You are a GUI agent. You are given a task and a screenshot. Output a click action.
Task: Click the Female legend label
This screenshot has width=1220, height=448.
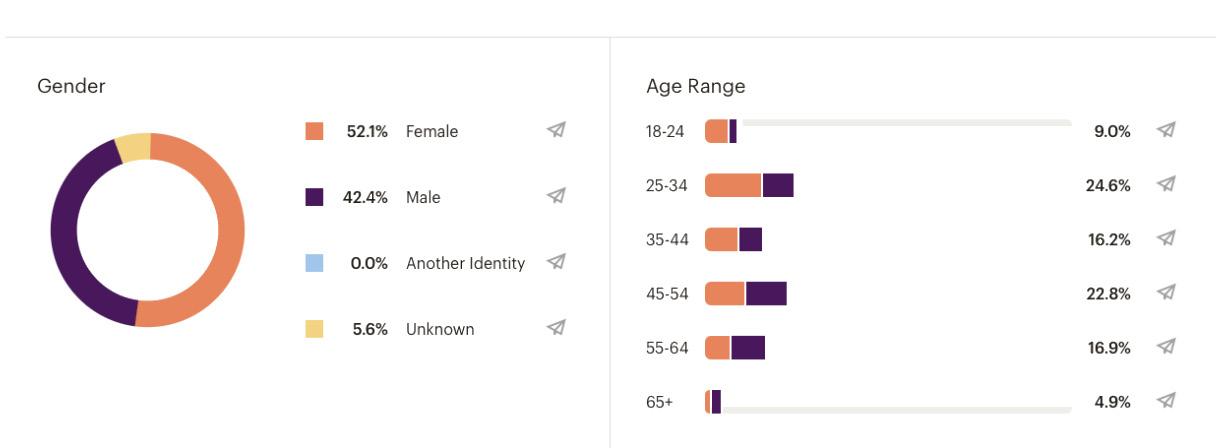432,131
